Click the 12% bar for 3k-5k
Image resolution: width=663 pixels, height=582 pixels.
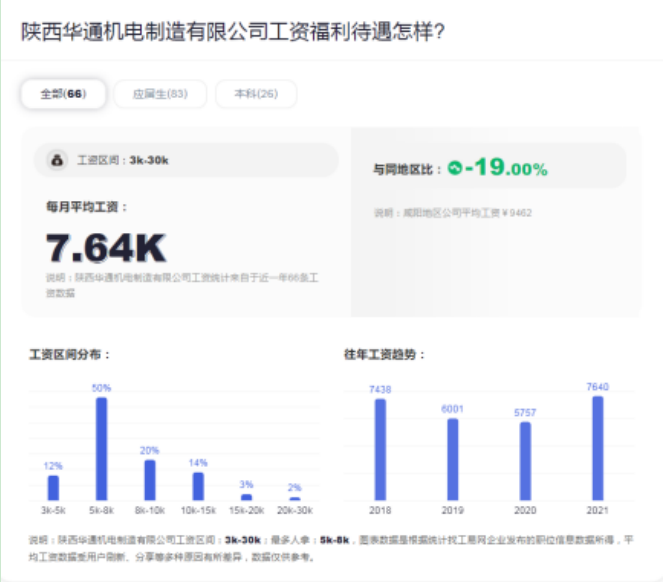[x=53, y=488]
